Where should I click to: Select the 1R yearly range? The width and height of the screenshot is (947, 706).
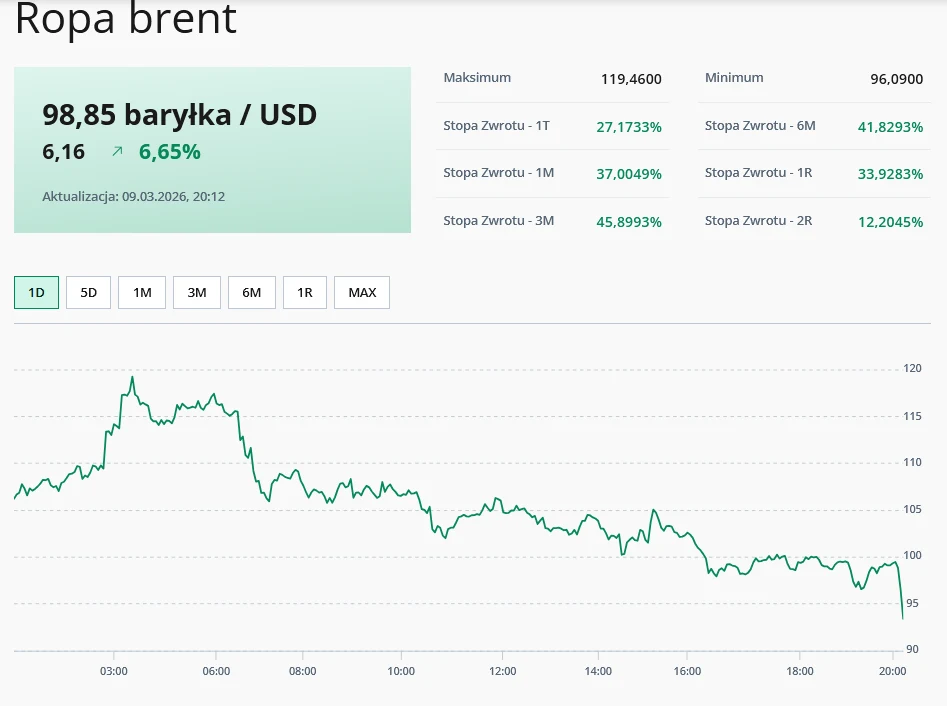click(x=304, y=292)
